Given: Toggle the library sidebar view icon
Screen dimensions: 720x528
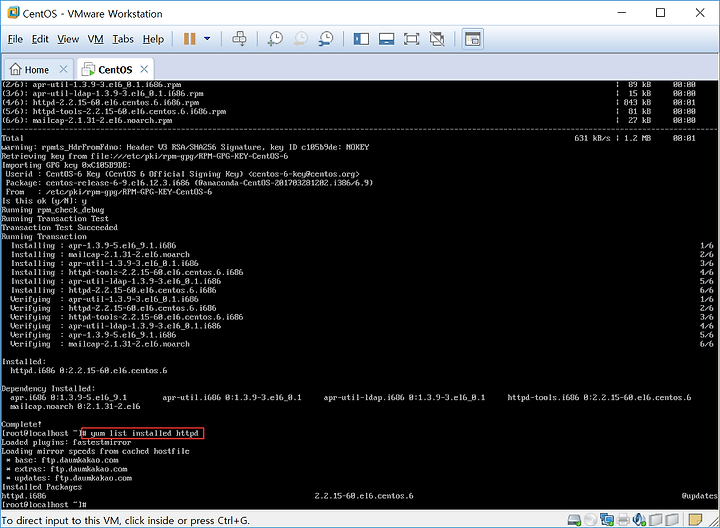Looking at the screenshot, I should (x=361, y=39).
